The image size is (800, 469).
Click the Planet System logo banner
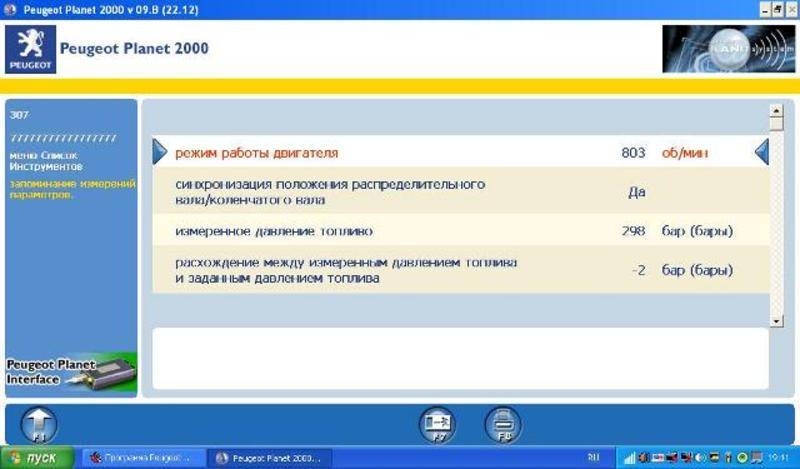(x=727, y=50)
